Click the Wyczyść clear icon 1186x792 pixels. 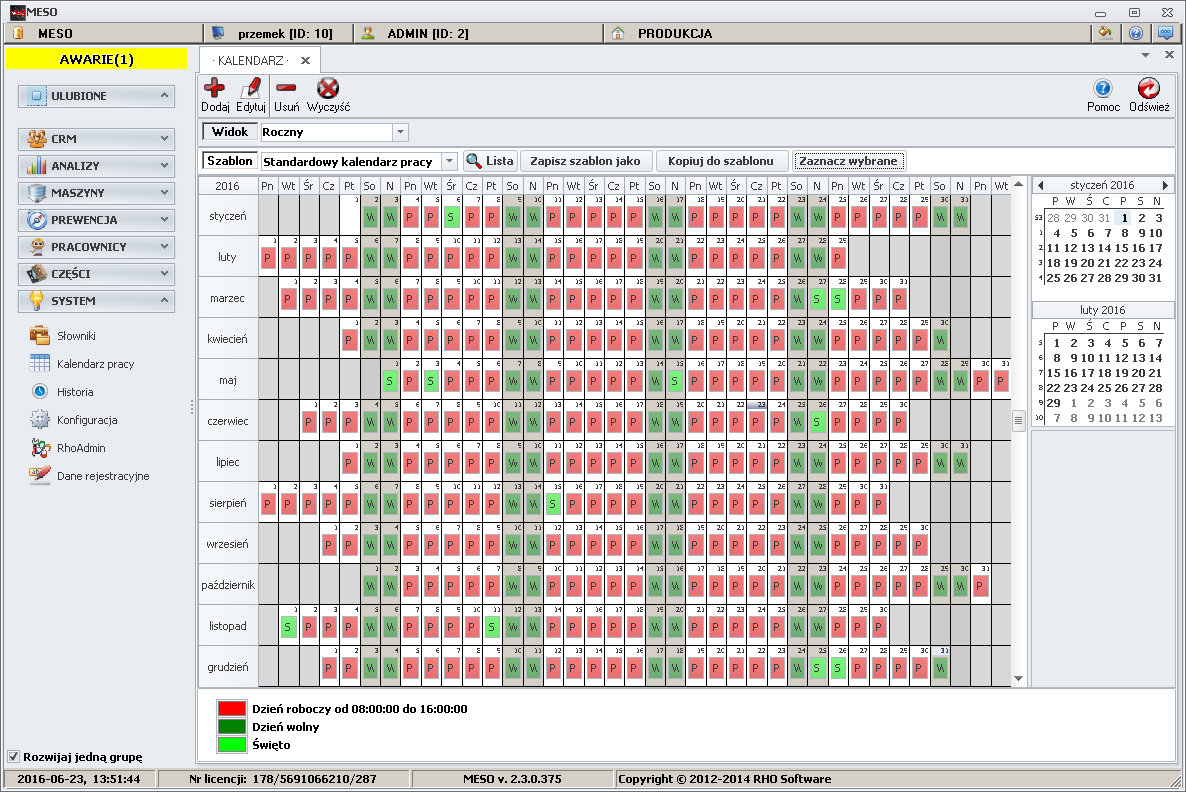click(328, 89)
